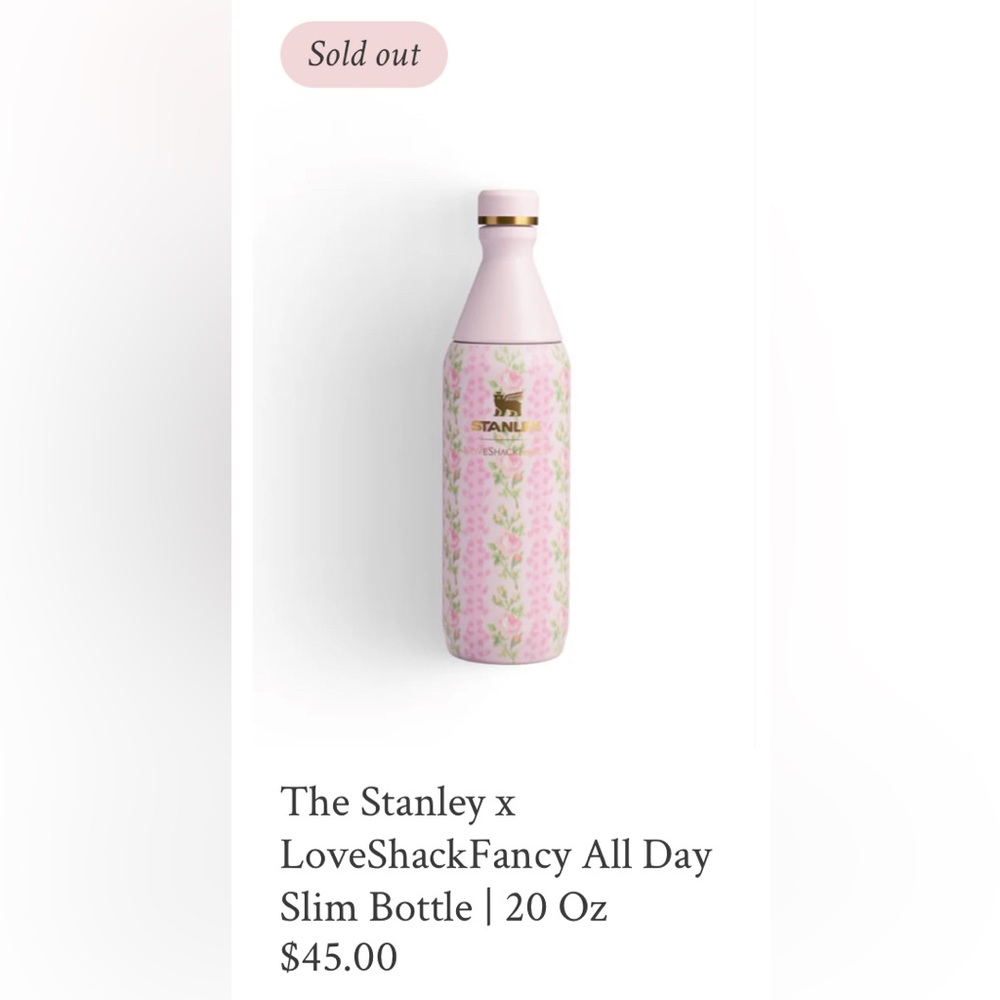Click the lion emblem above the Stanley wordmark
This screenshot has height=1000, width=1000.
pyautogui.click(x=507, y=402)
